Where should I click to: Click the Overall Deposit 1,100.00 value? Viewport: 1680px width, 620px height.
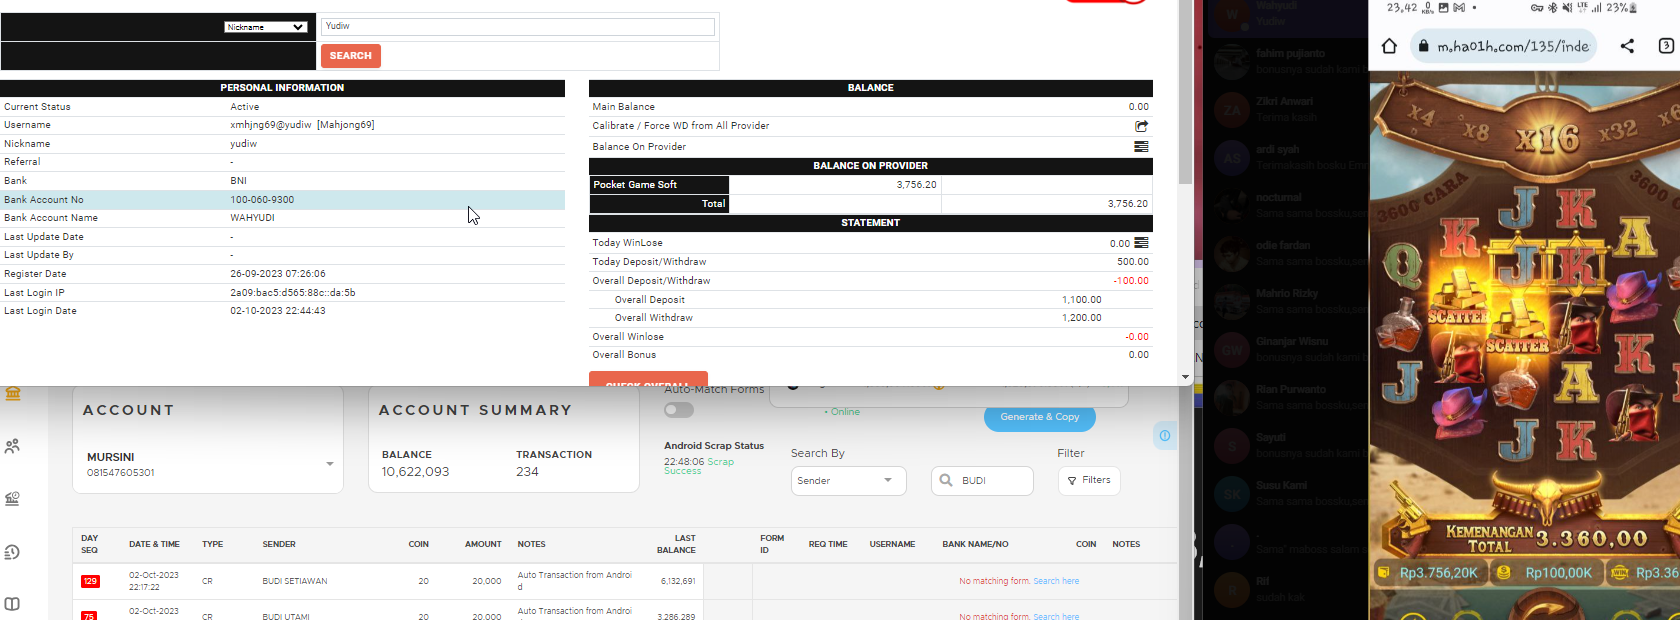click(x=1081, y=300)
